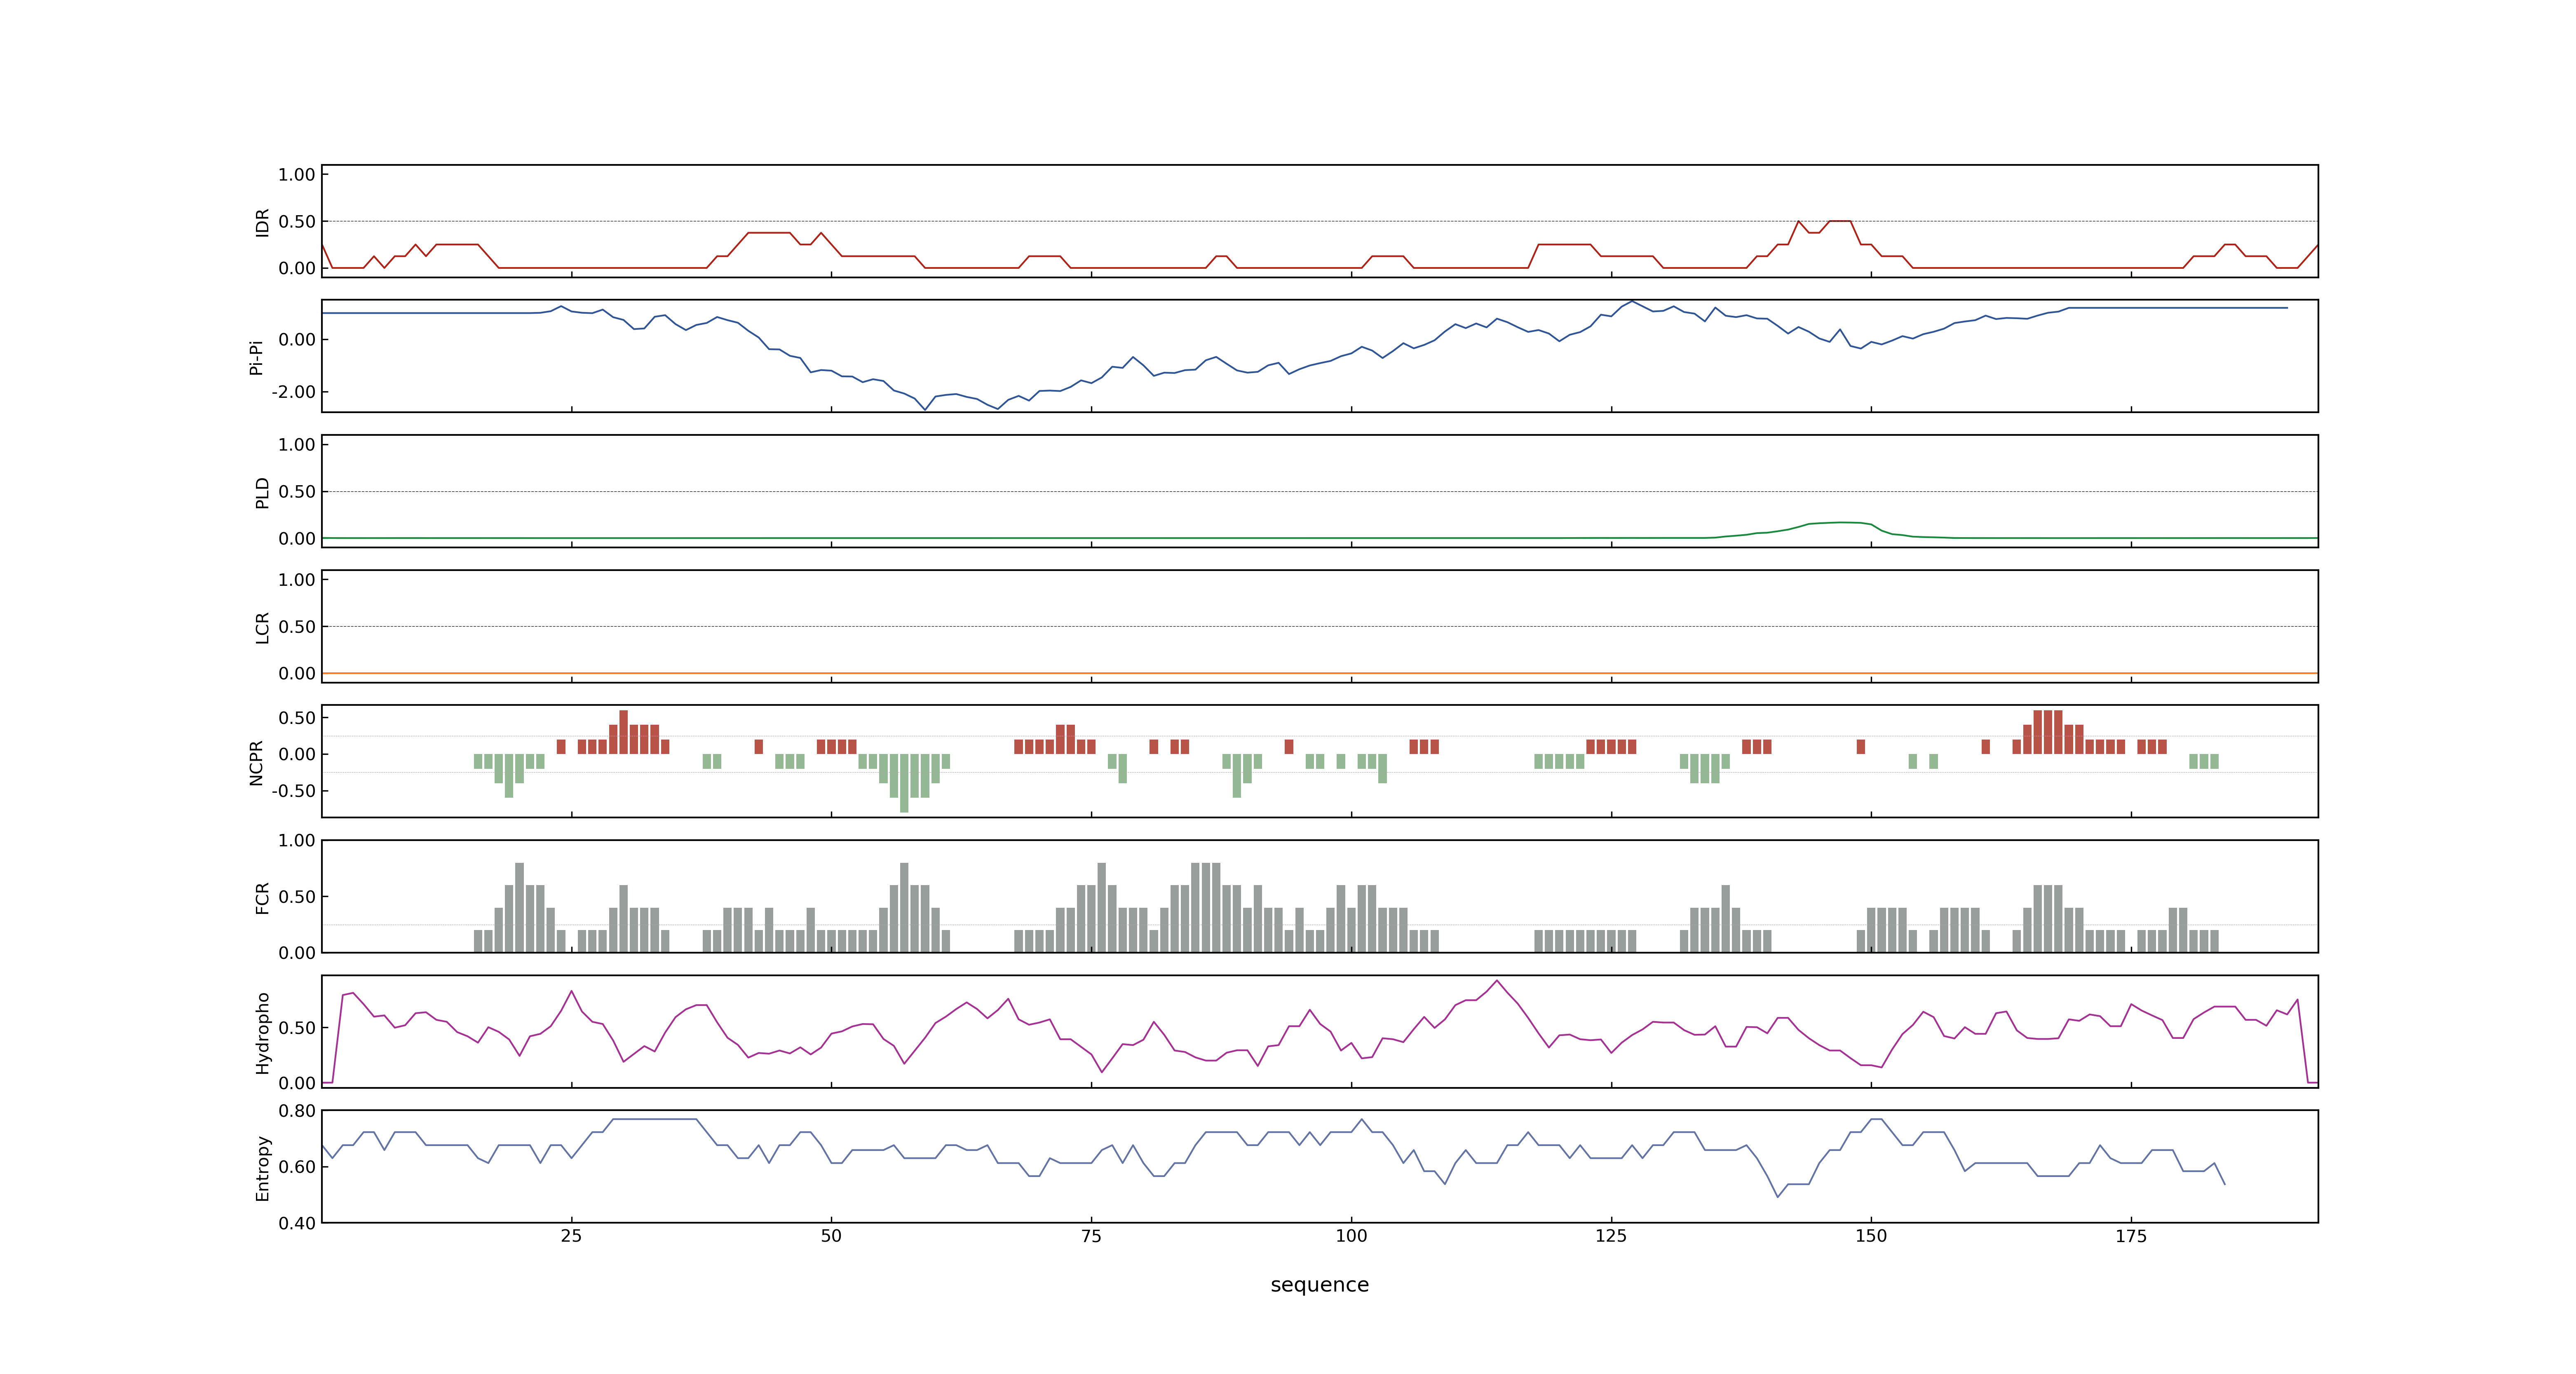Click the 0.50 tick on NCPR axis
Viewport: 2576px width, 1374px height.
pyautogui.click(x=297, y=718)
